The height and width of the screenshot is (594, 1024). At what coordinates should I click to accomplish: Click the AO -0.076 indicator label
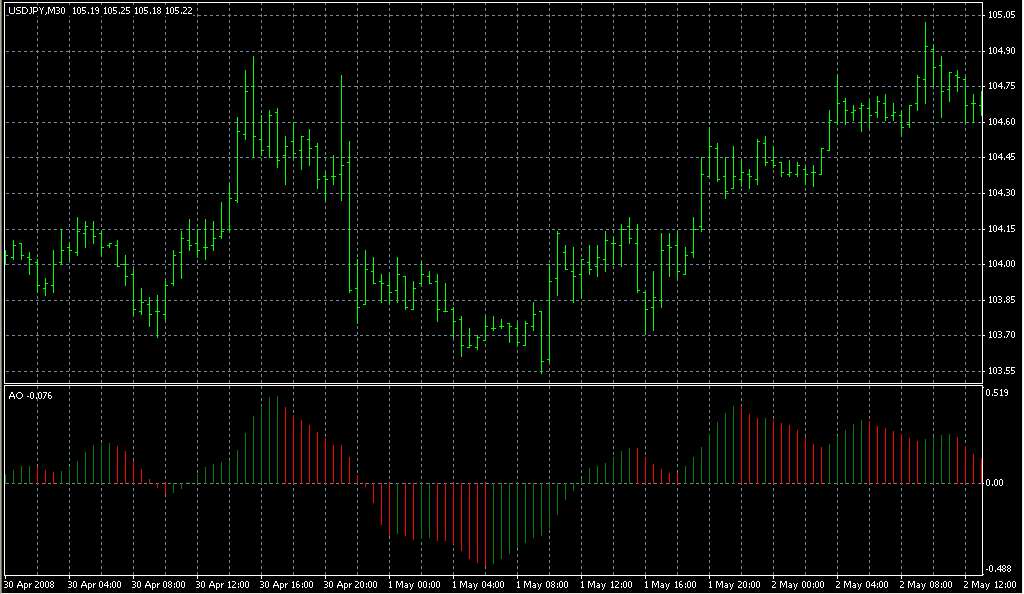30,396
